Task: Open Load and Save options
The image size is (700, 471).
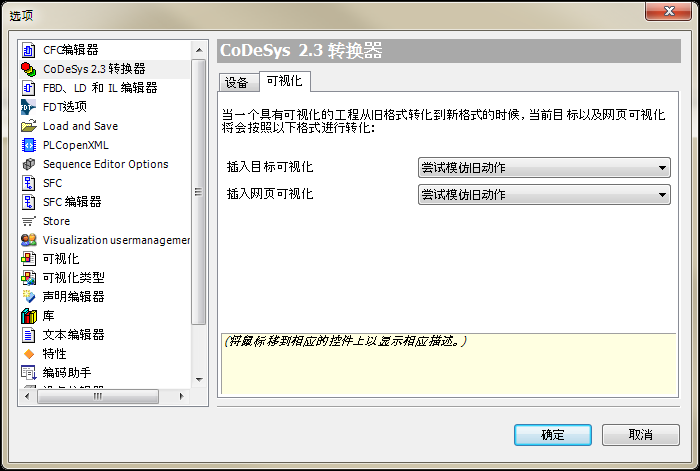Action: pos(80,126)
